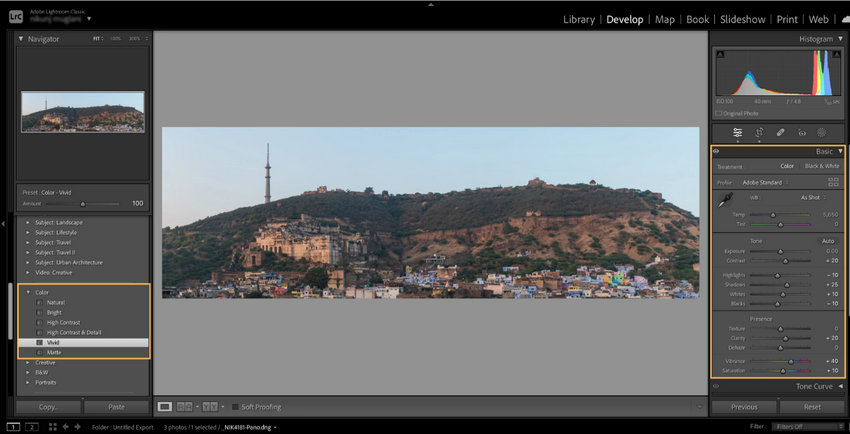Select the Masking tool icon
The height and width of the screenshot is (434, 850).
point(821,132)
